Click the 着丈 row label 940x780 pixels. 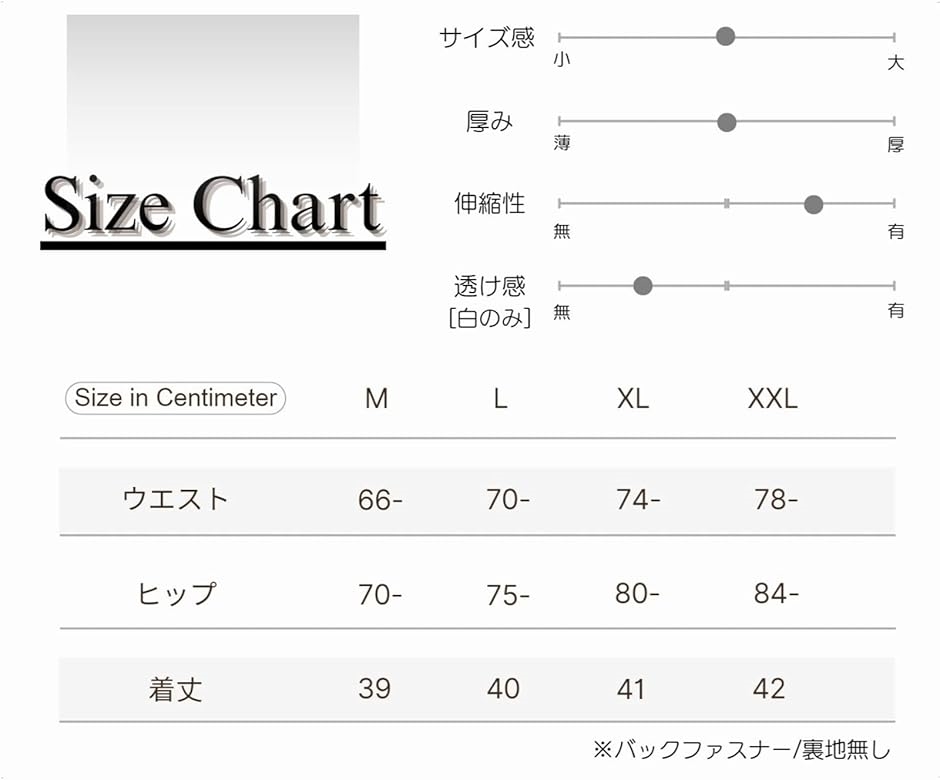click(176, 689)
